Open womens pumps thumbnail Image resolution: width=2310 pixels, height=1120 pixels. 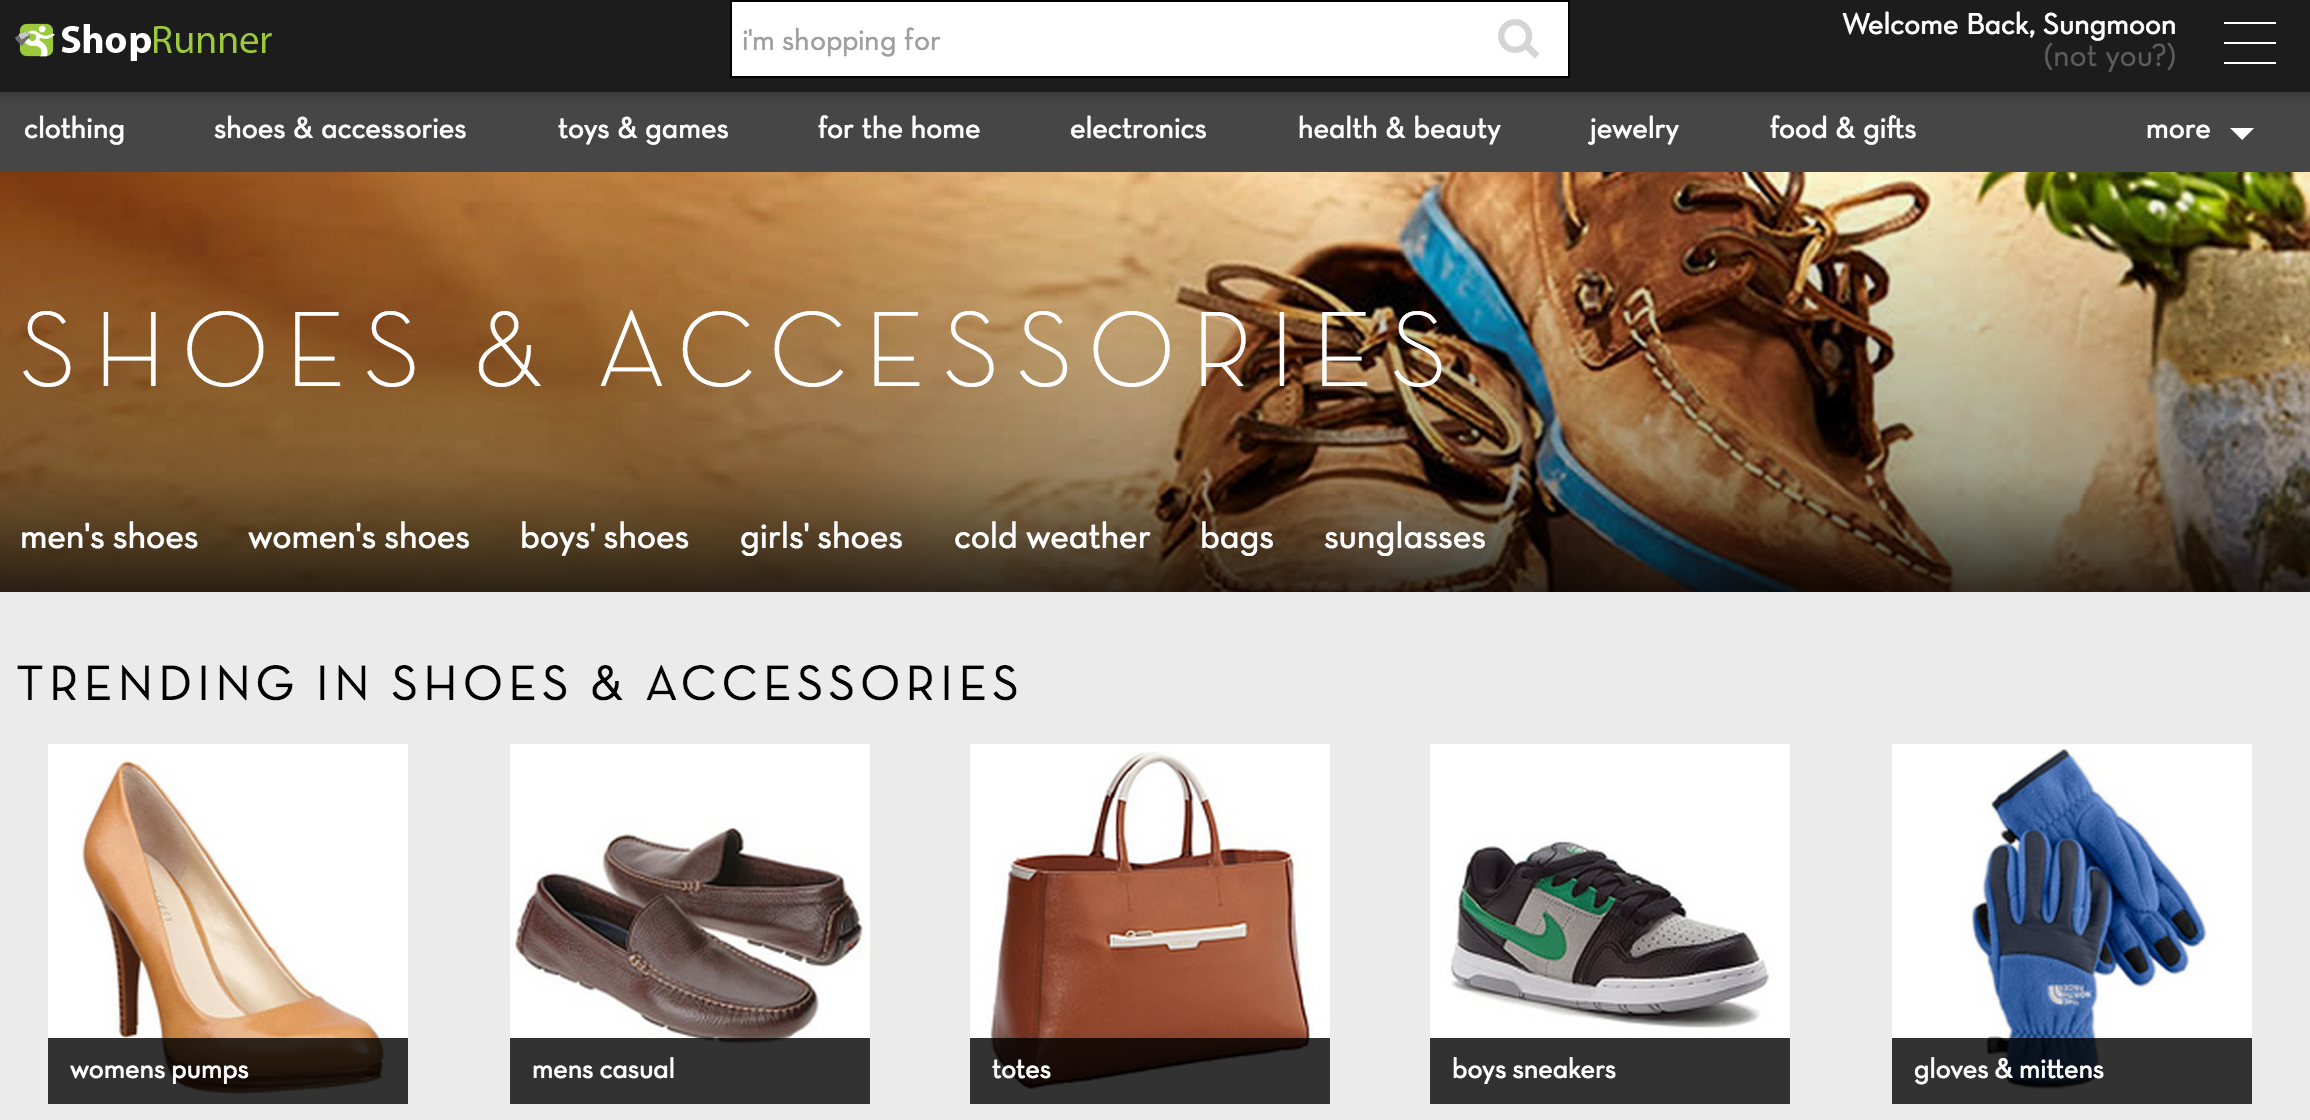[x=228, y=923]
